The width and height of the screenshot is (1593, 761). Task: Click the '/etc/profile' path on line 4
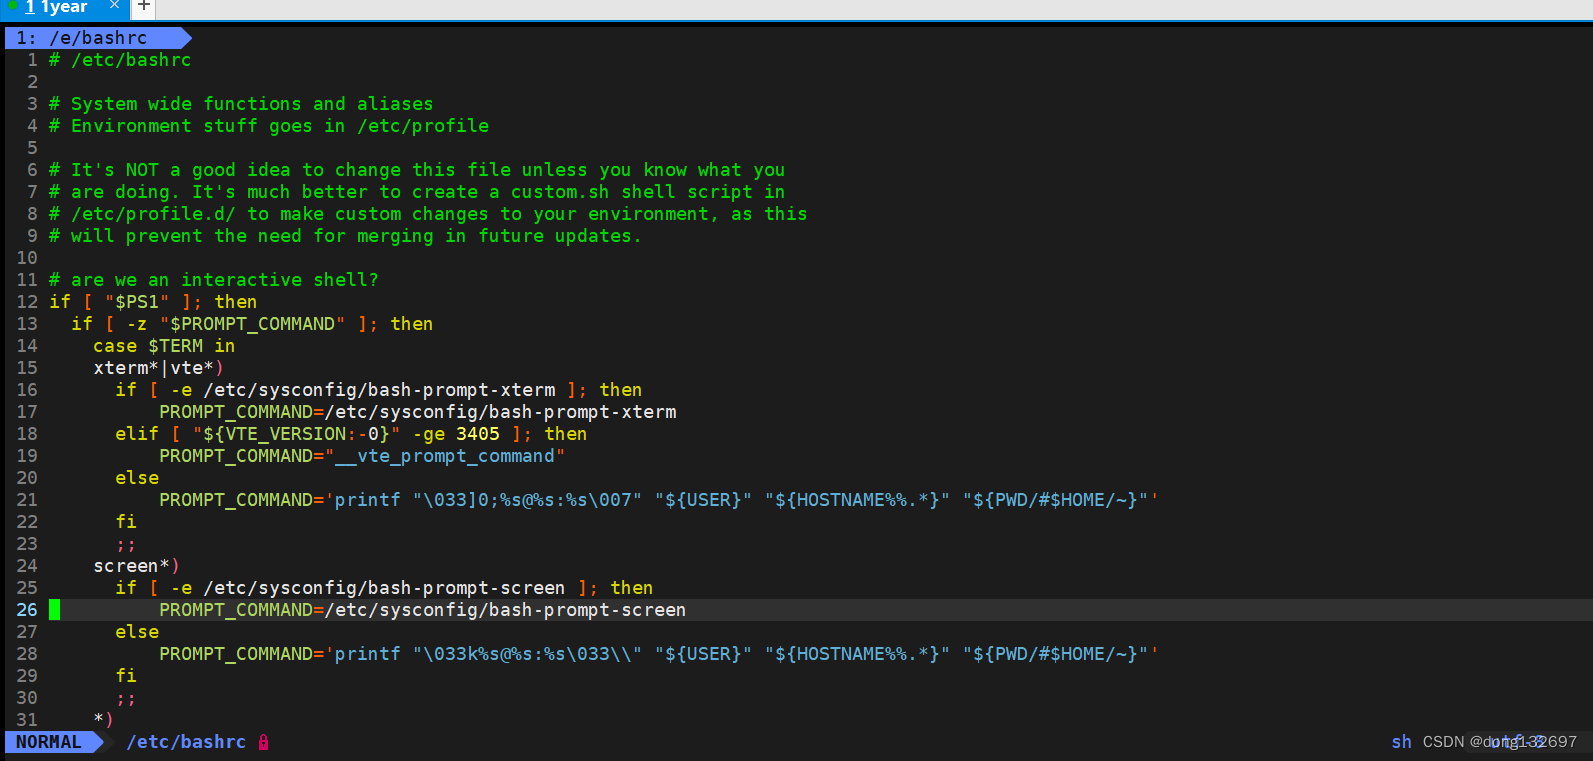[423, 126]
